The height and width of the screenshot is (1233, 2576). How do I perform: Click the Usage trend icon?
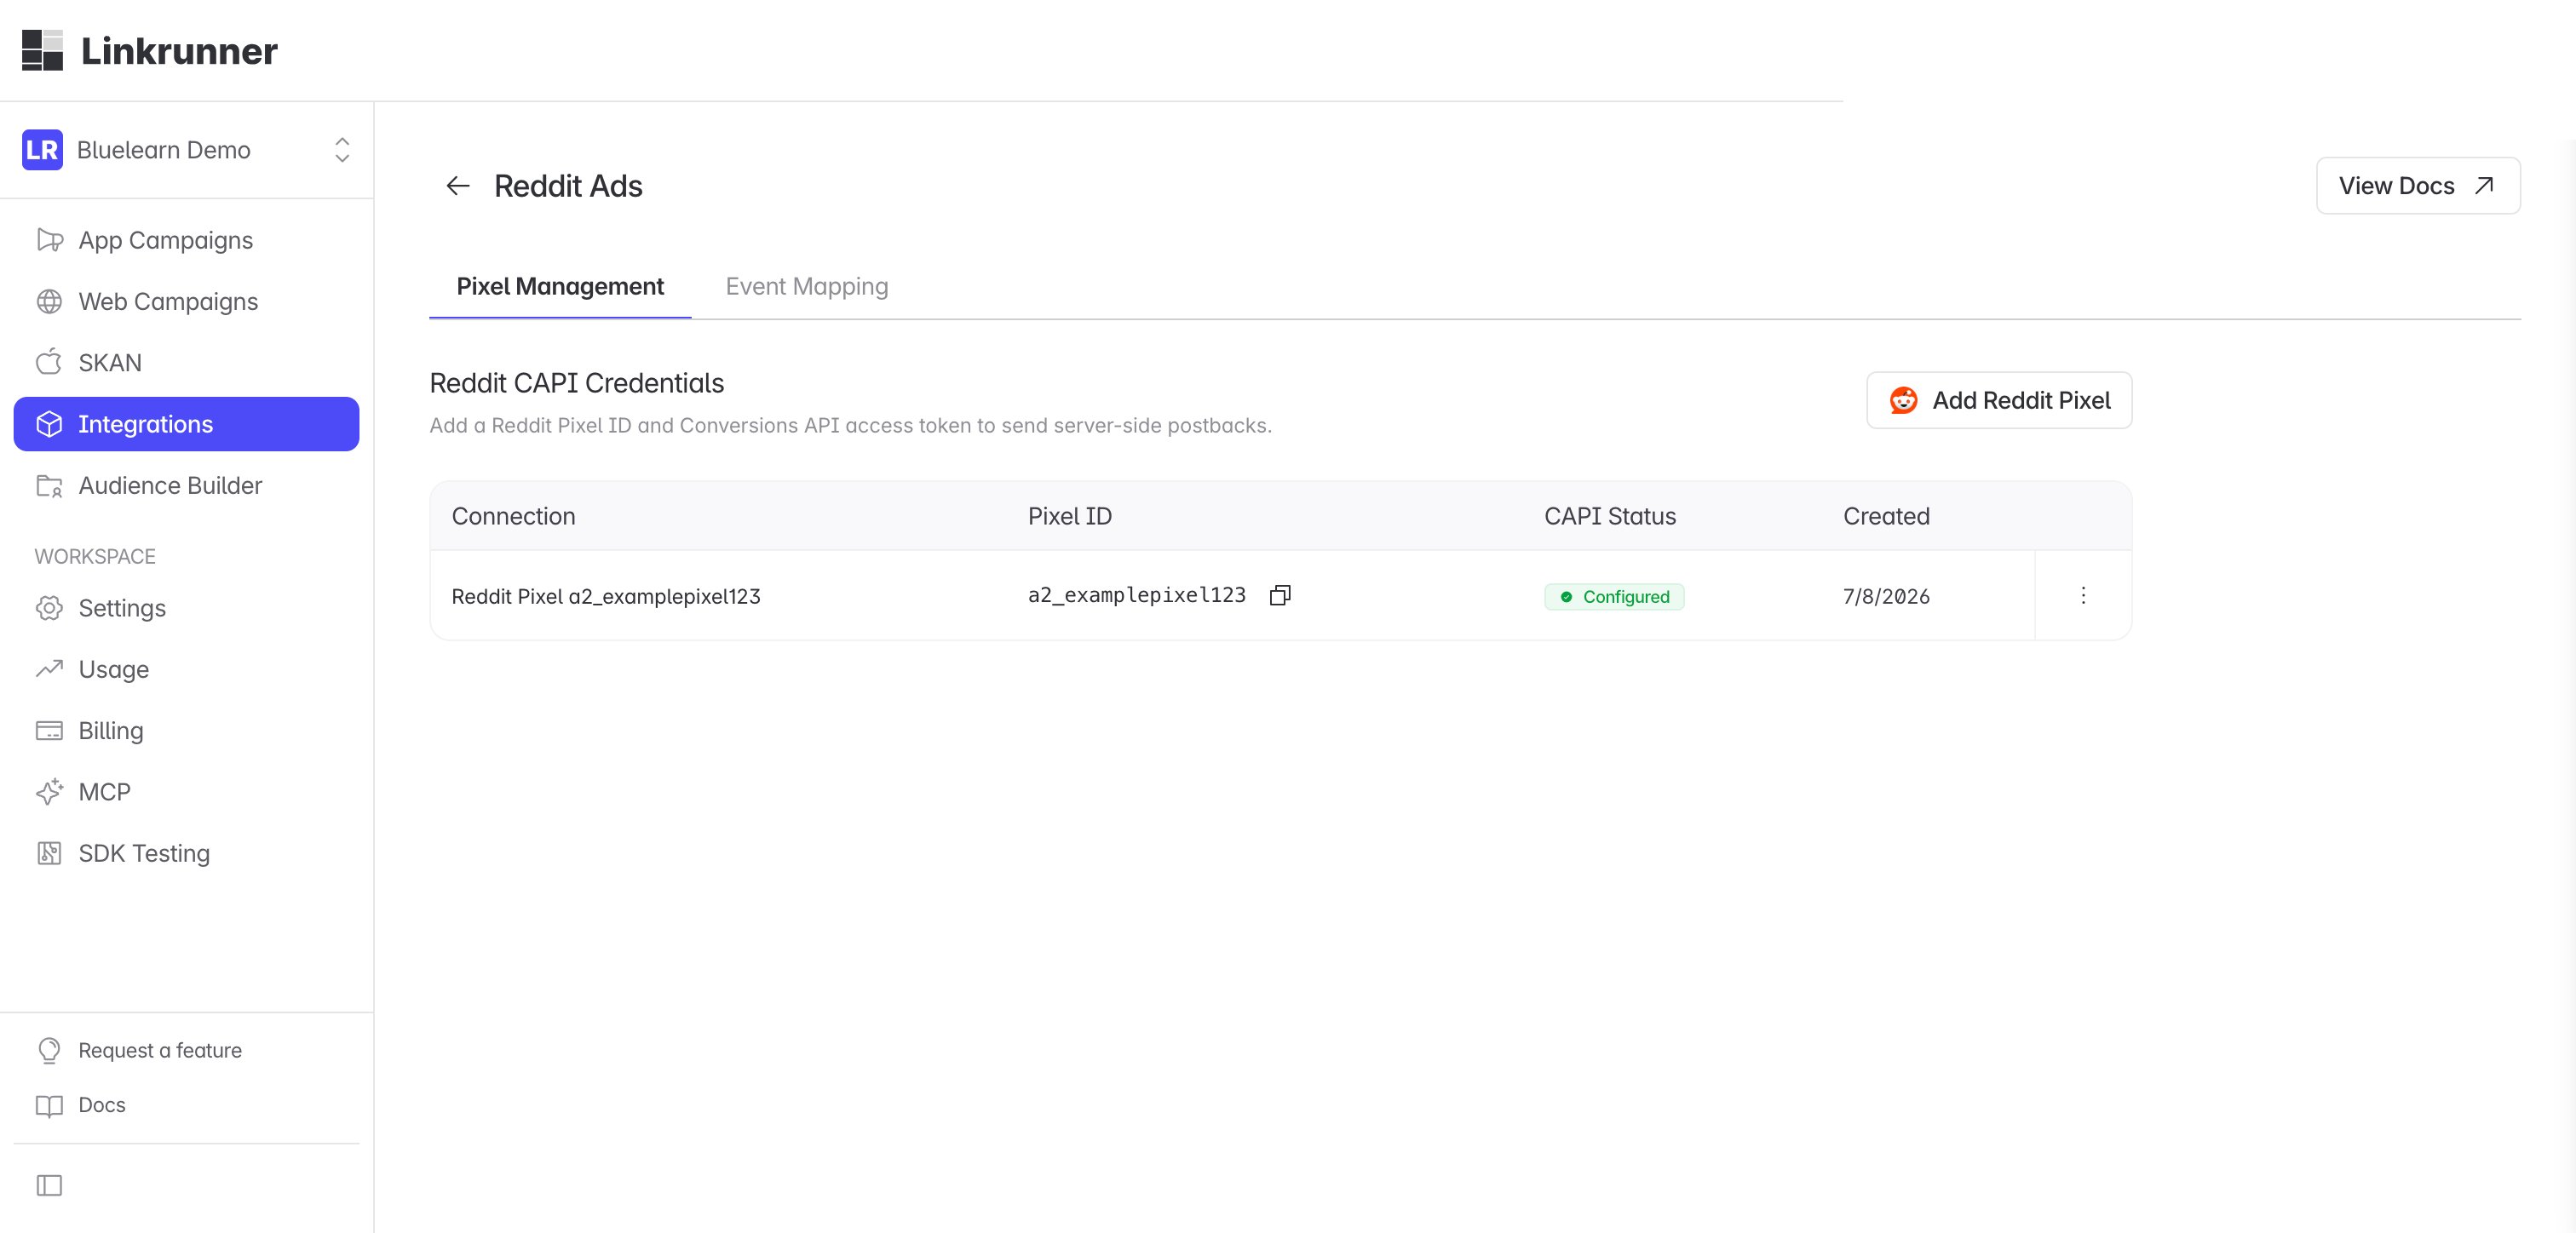click(49, 669)
